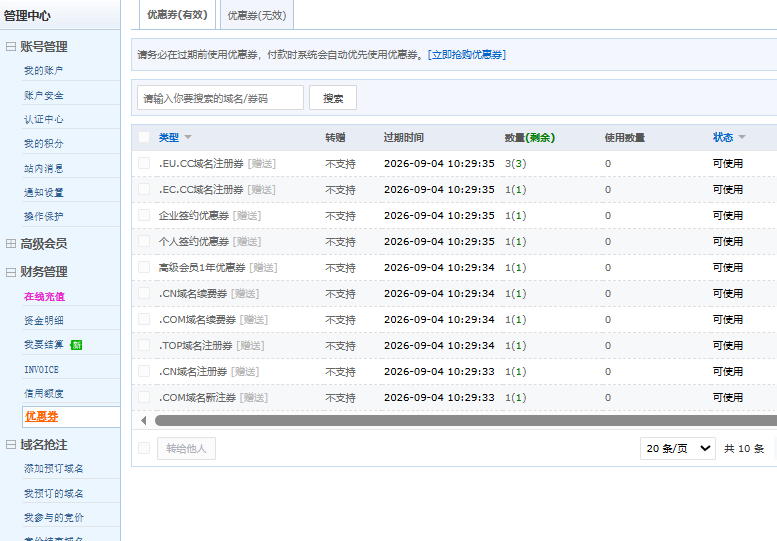Click the .TOP域名注册券 row type text
777x541 pixels.
pyautogui.click(x=195, y=346)
